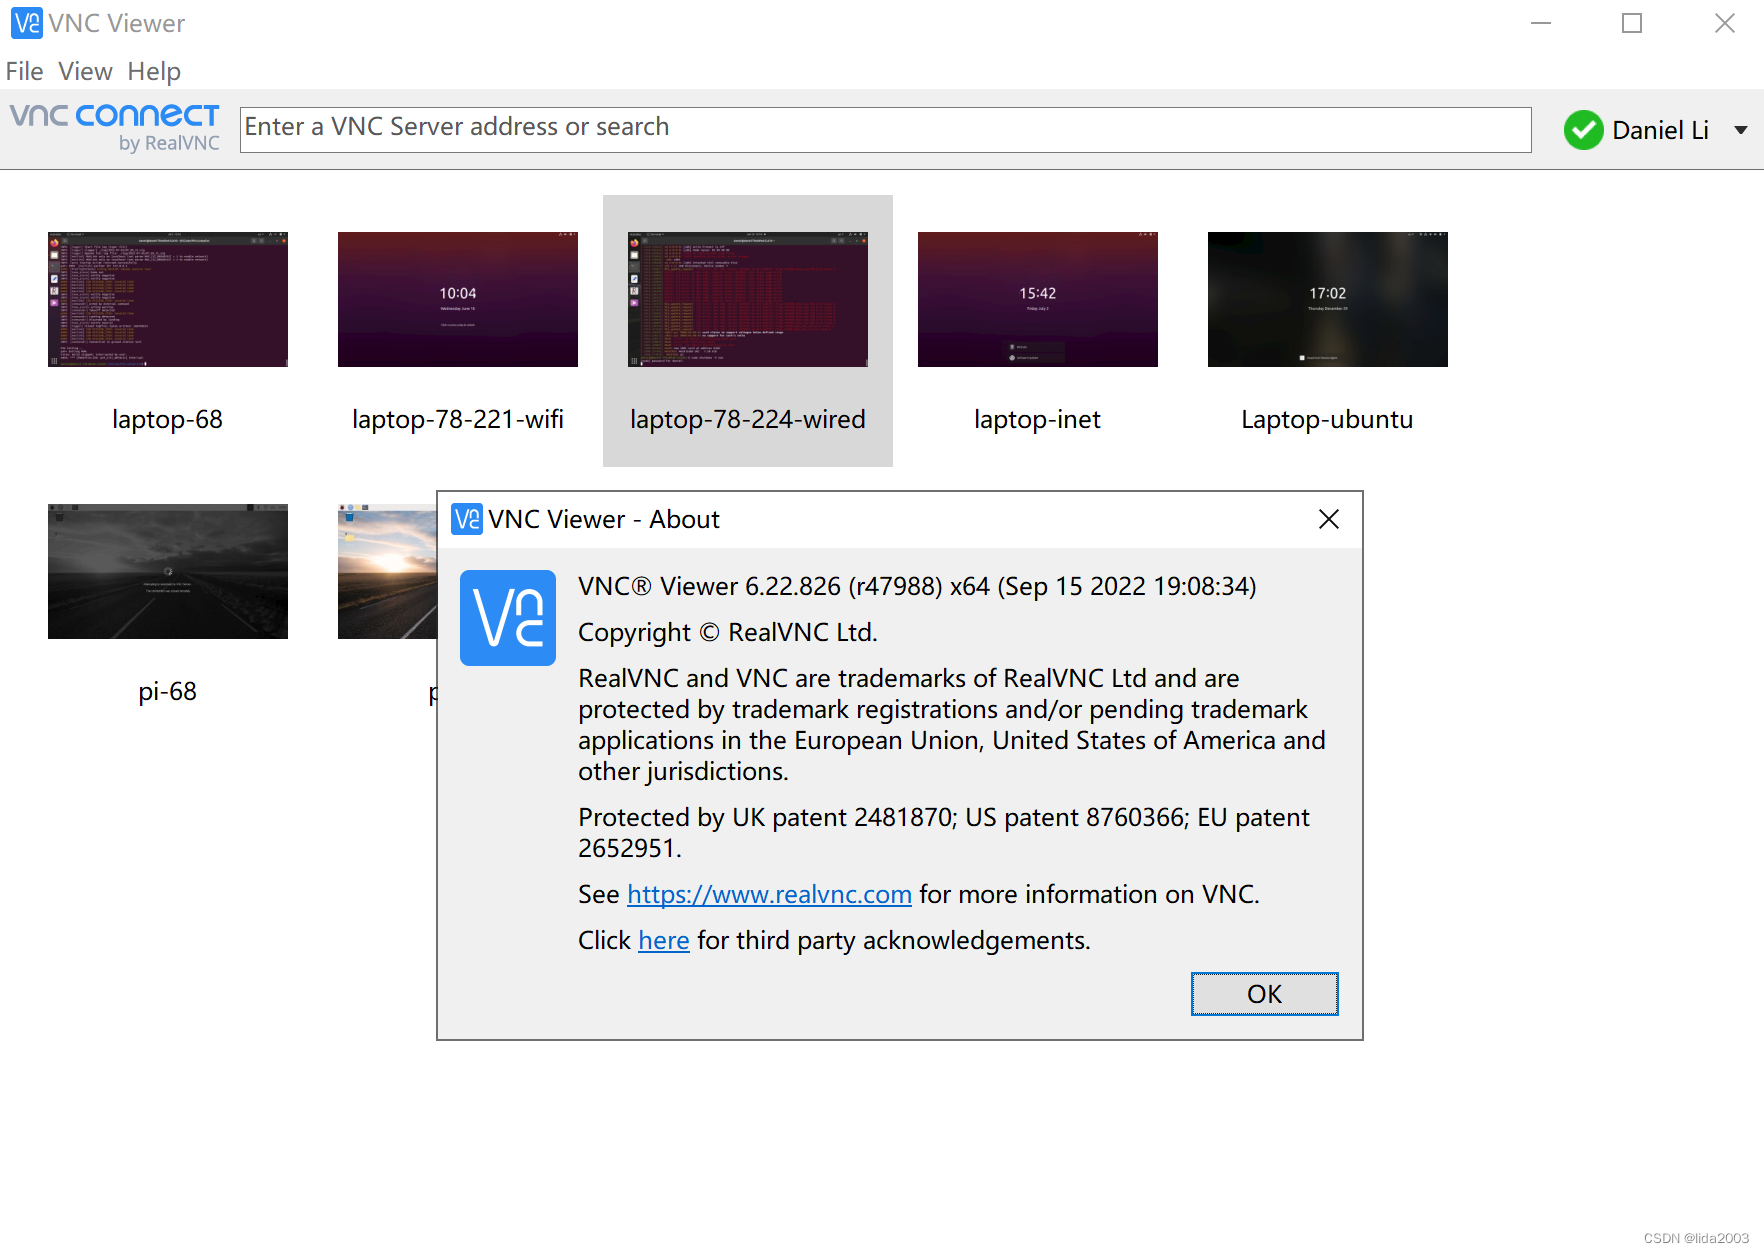Open the View menu
The width and height of the screenshot is (1764, 1253).
(x=85, y=72)
